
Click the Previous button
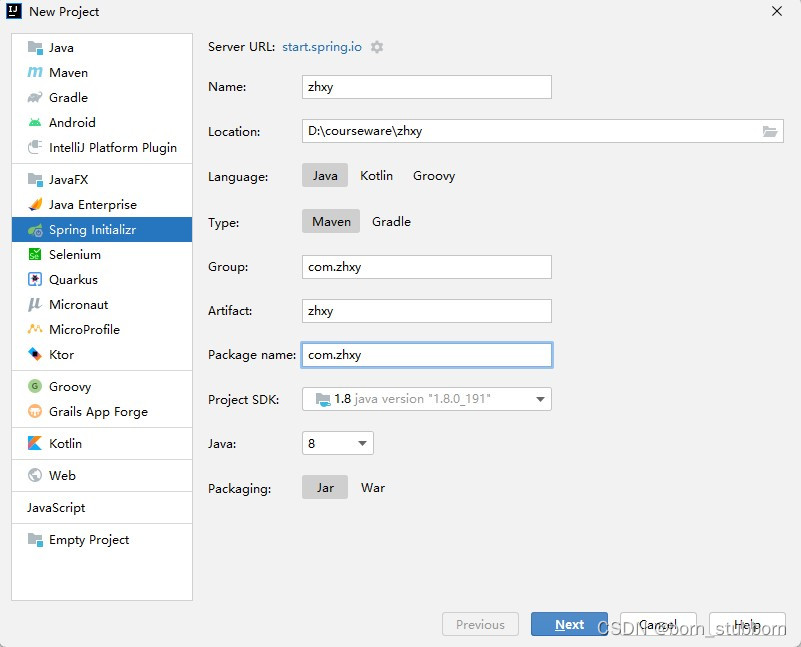(x=480, y=624)
